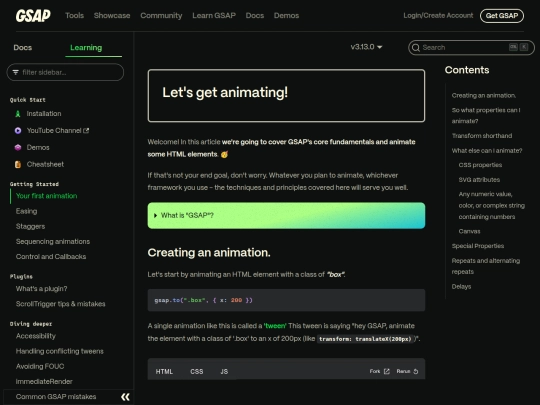Click the GSAP logo
The width and height of the screenshot is (540, 405).
tap(33, 15)
